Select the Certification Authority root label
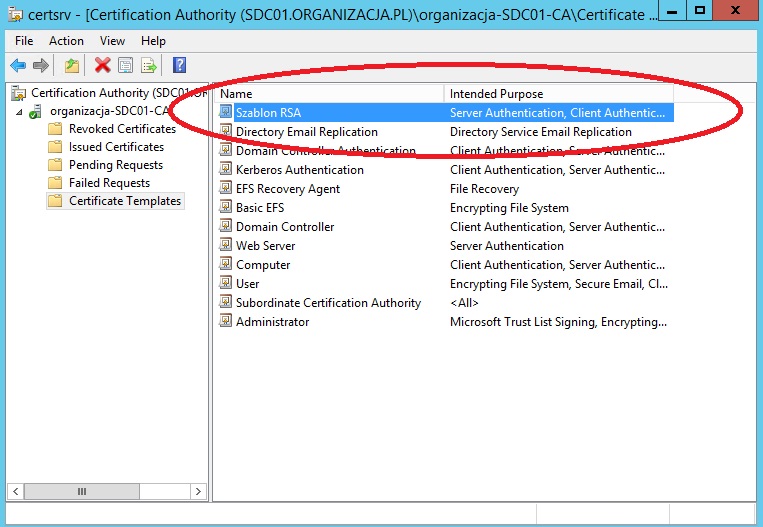Image resolution: width=763 pixels, height=527 pixels. (x=119, y=93)
